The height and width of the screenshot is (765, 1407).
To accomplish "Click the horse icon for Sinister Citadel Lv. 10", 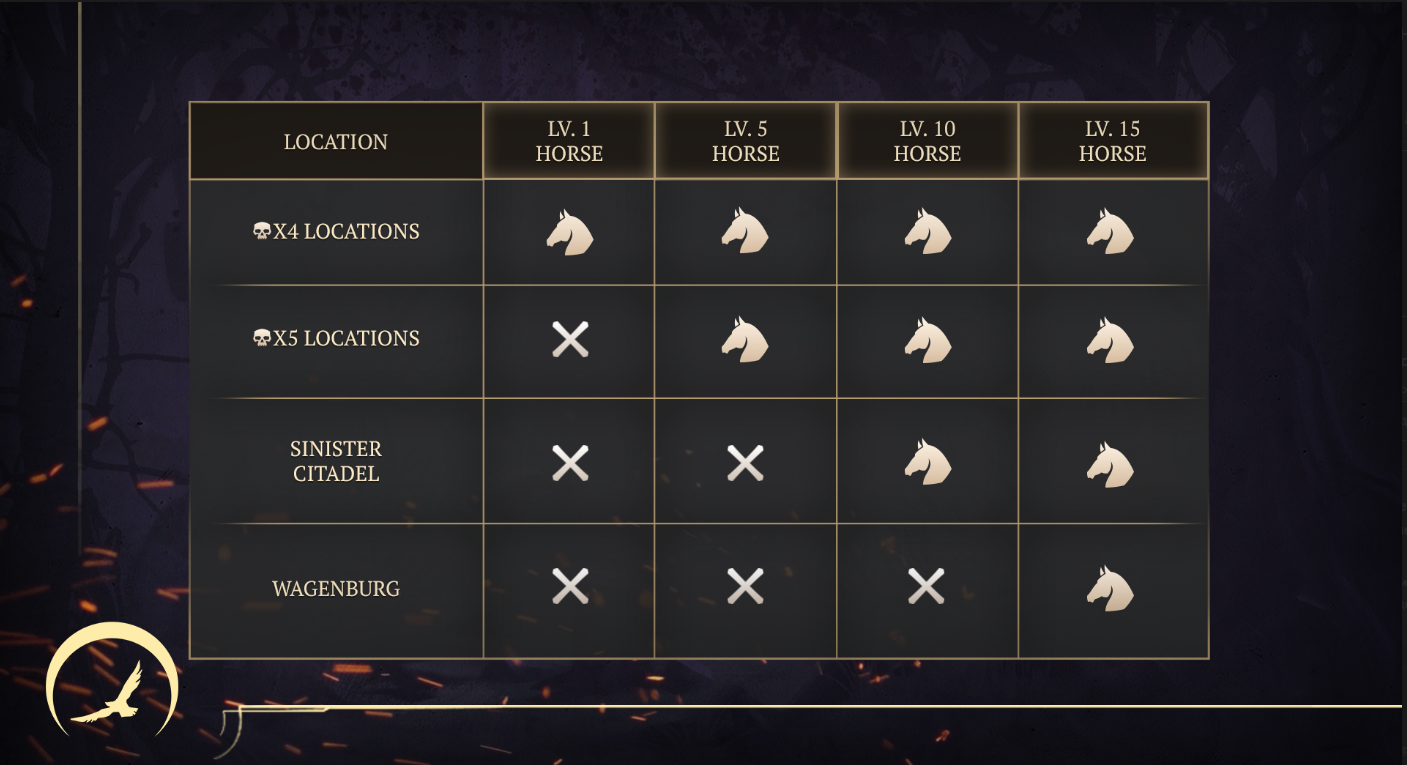I will tap(927, 463).
